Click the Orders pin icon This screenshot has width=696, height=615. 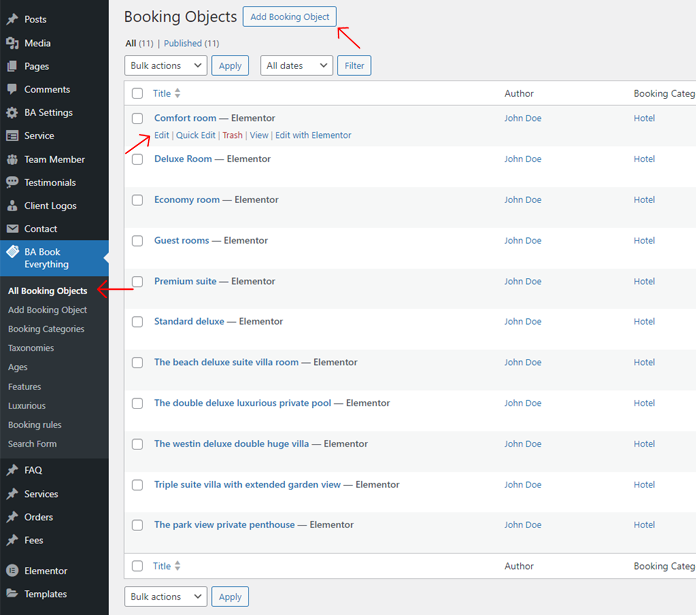point(12,517)
